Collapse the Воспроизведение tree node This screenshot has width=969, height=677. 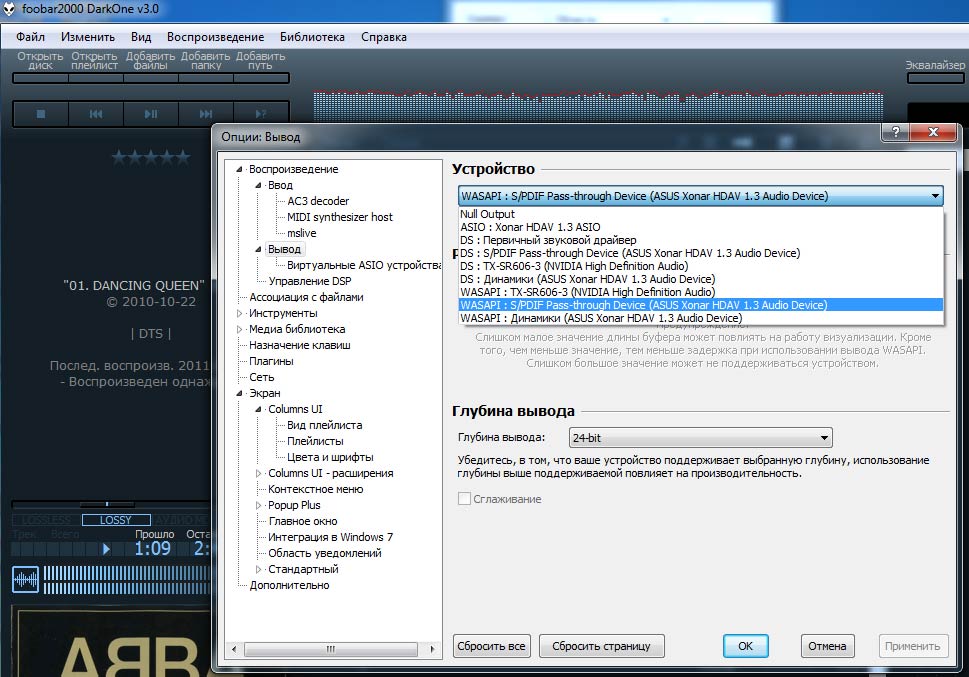coord(239,169)
